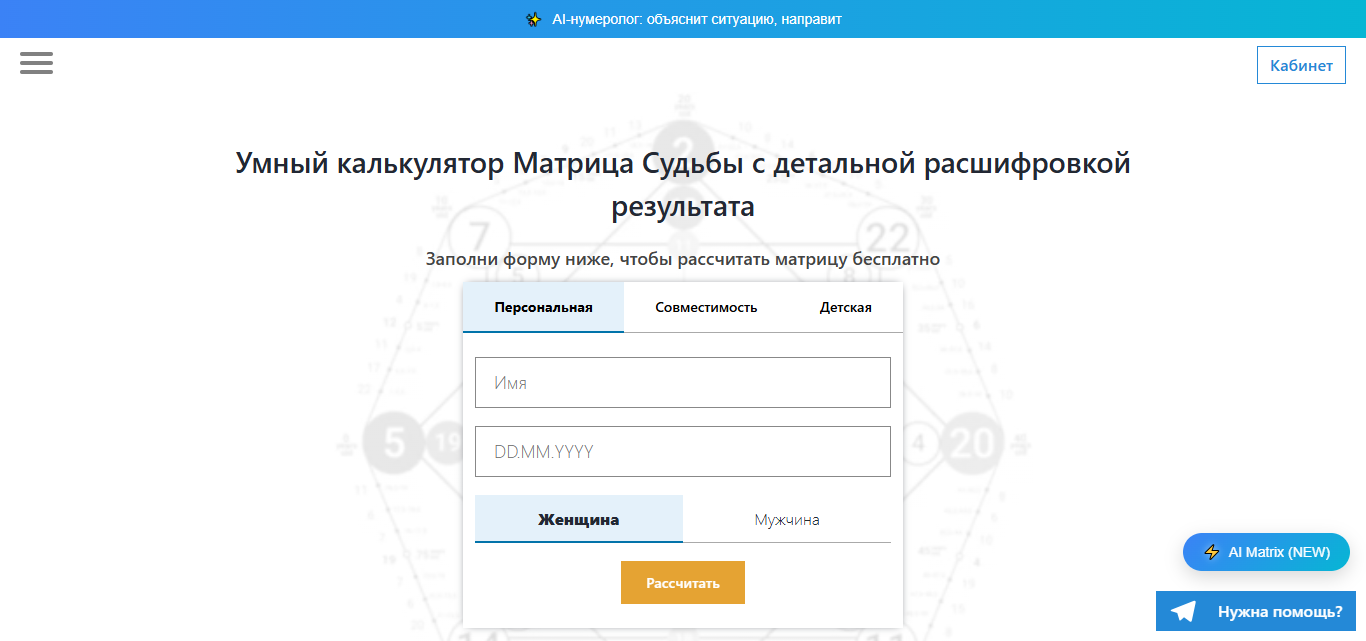Focus the Имя input field
Screen dimensions: 1366x641
coord(683,382)
